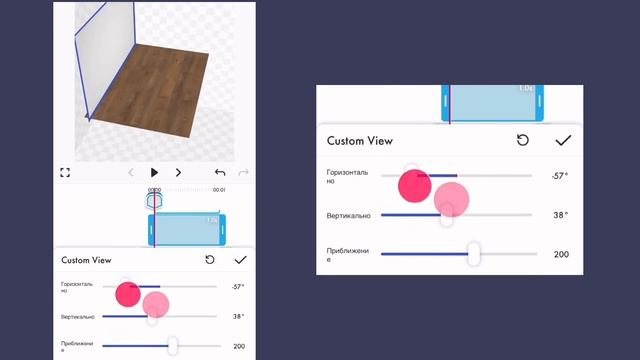The height and width of the screenshot is (360, 640).
Task: Tap the Custom View title in phone panel
Action: [86, 260]
